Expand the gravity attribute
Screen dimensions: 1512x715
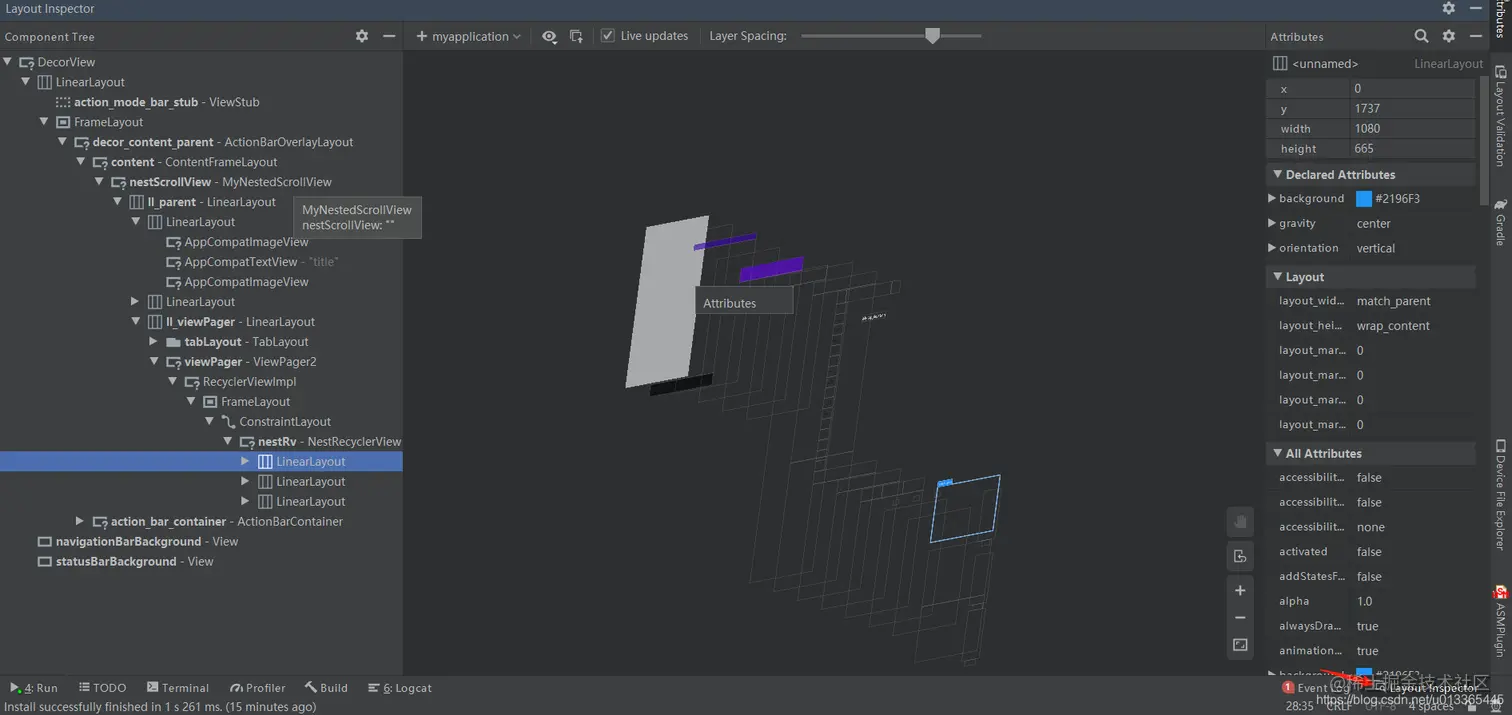pyautogui.click(x=1272, y=223)
